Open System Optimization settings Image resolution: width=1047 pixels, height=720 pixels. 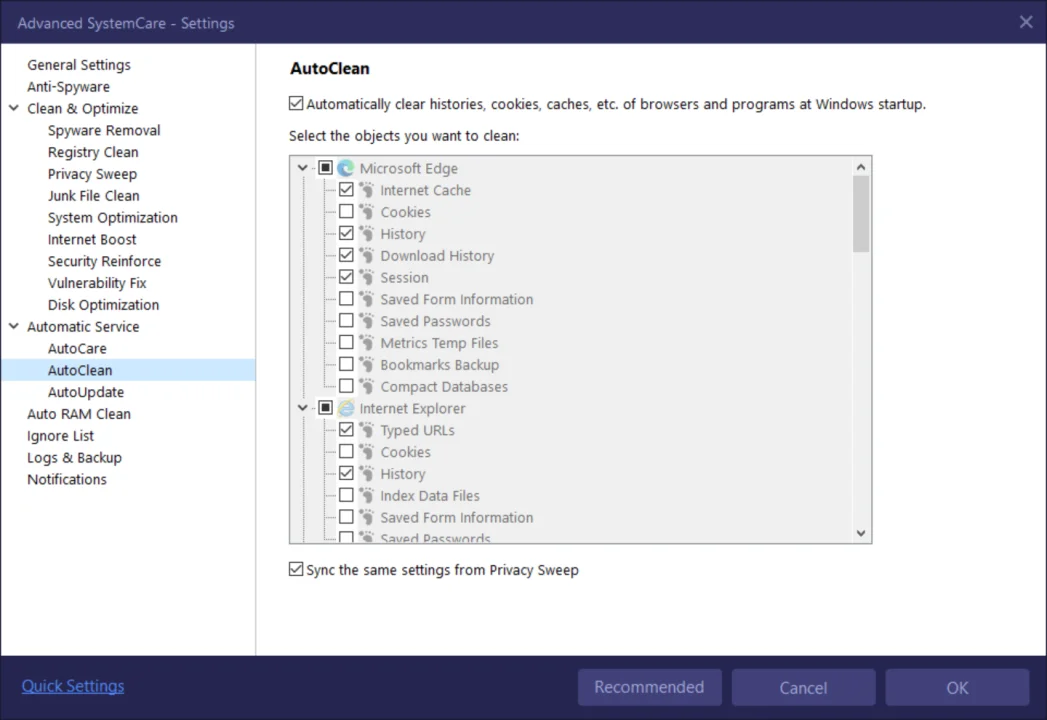click(x=112, y=218)
